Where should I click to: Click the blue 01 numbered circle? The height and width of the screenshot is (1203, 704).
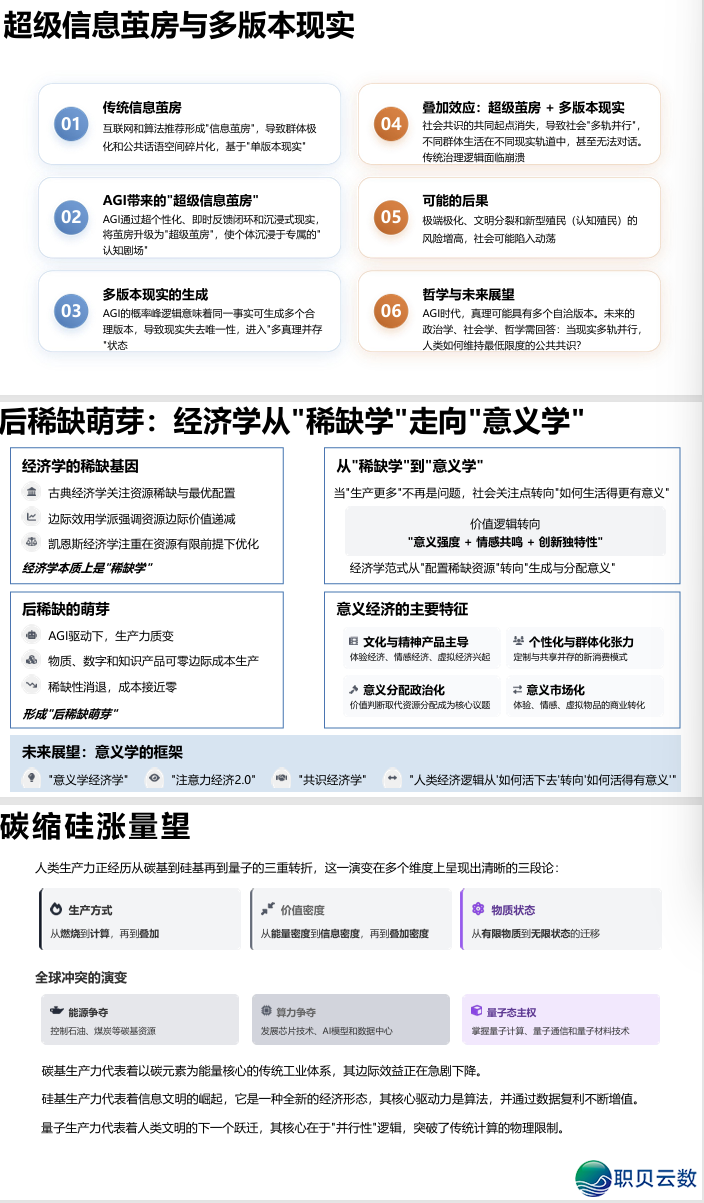coord(70,124)
